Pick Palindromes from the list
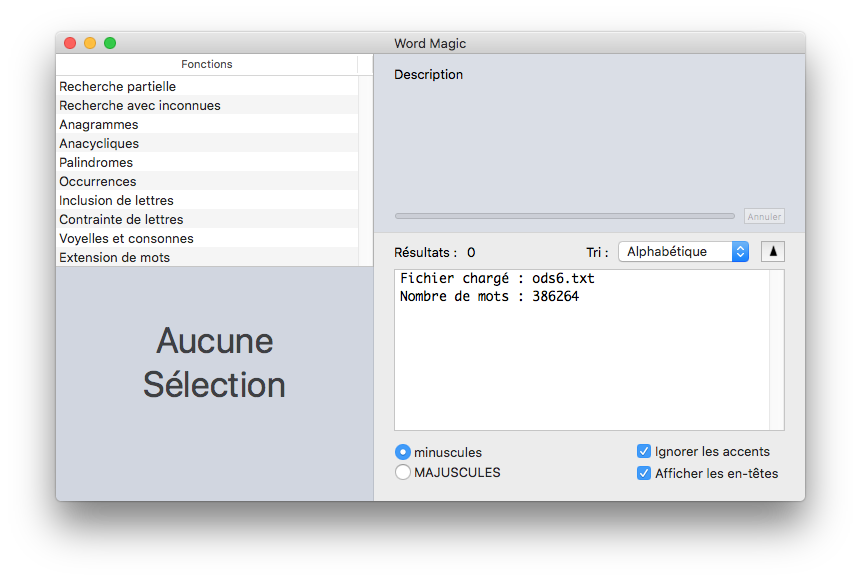Screen dimensions: 861x581 click(x=96, y=163)
